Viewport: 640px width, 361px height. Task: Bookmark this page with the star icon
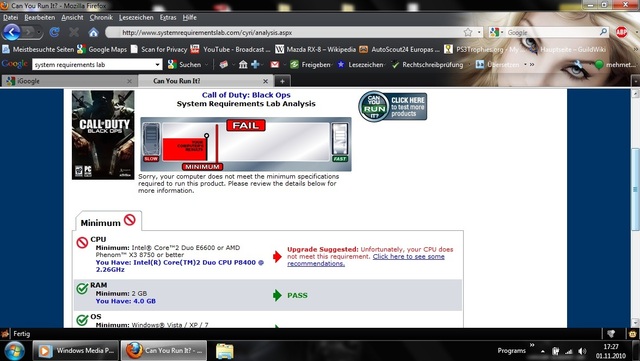coord(468,32)
